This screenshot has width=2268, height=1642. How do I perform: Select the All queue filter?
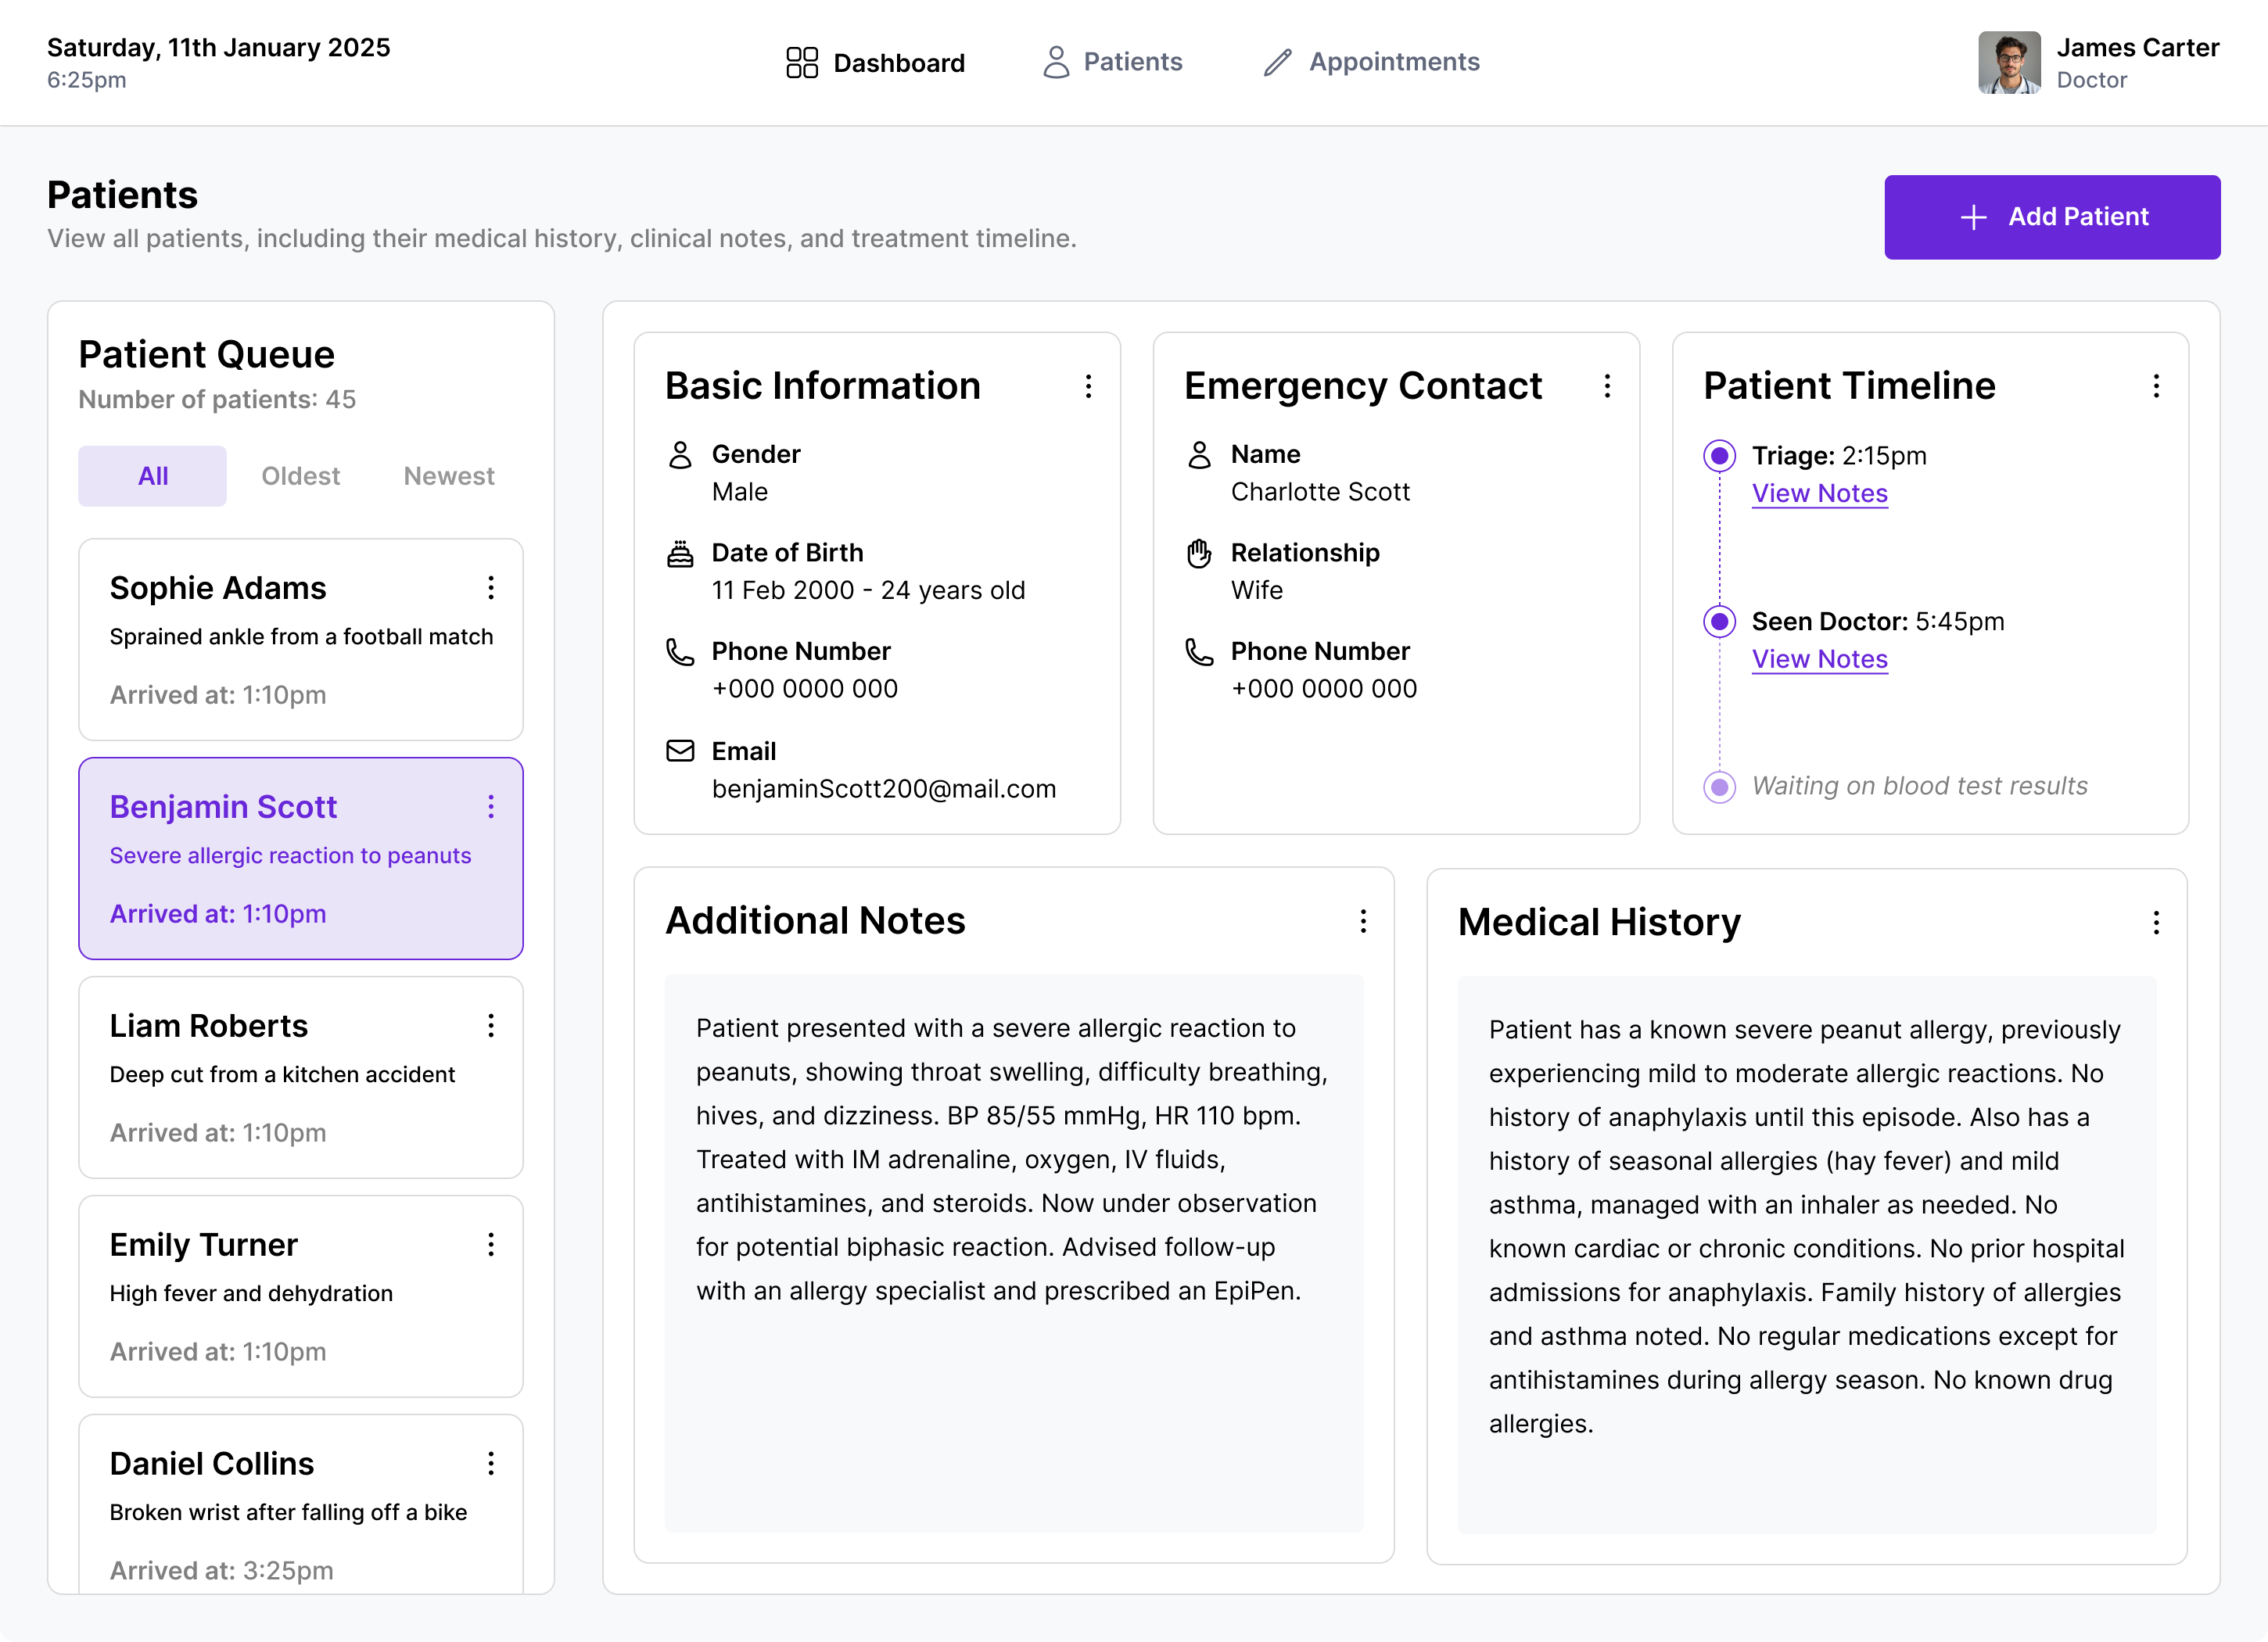(153, 476)
